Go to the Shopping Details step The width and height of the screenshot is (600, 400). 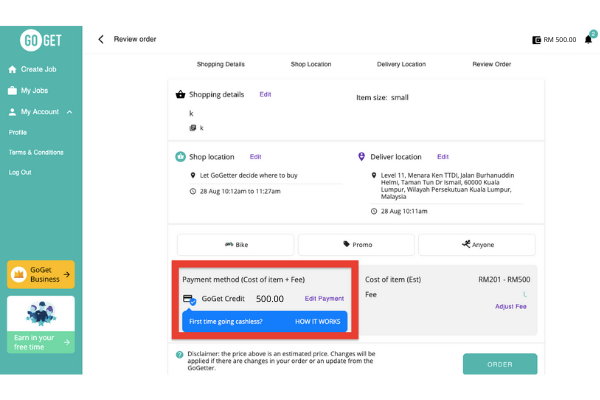pos(221,64)
